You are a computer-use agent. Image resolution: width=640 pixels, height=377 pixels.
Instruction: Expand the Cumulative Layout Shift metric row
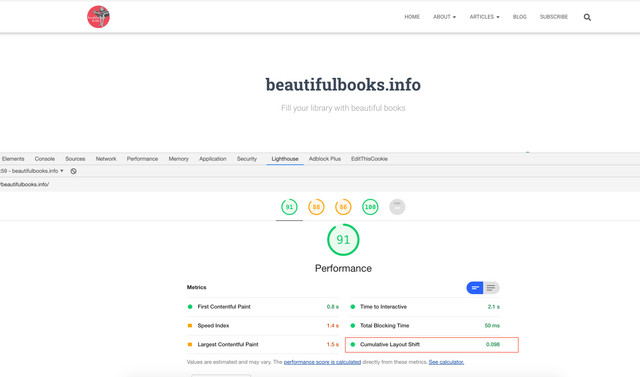[x=432, y=345]
